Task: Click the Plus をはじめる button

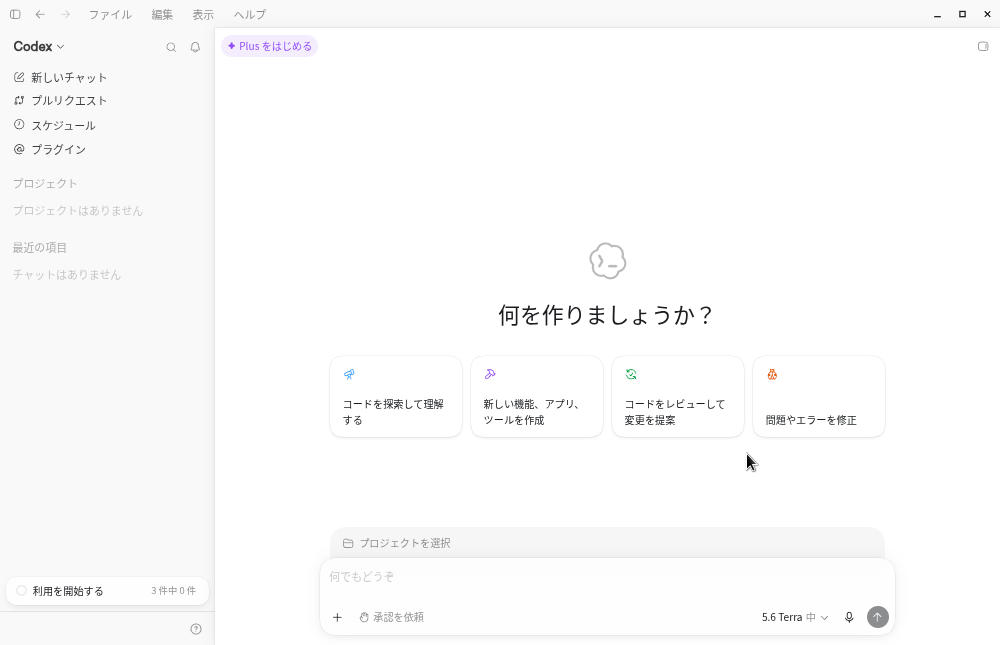Action: click(x=270, y=46)
